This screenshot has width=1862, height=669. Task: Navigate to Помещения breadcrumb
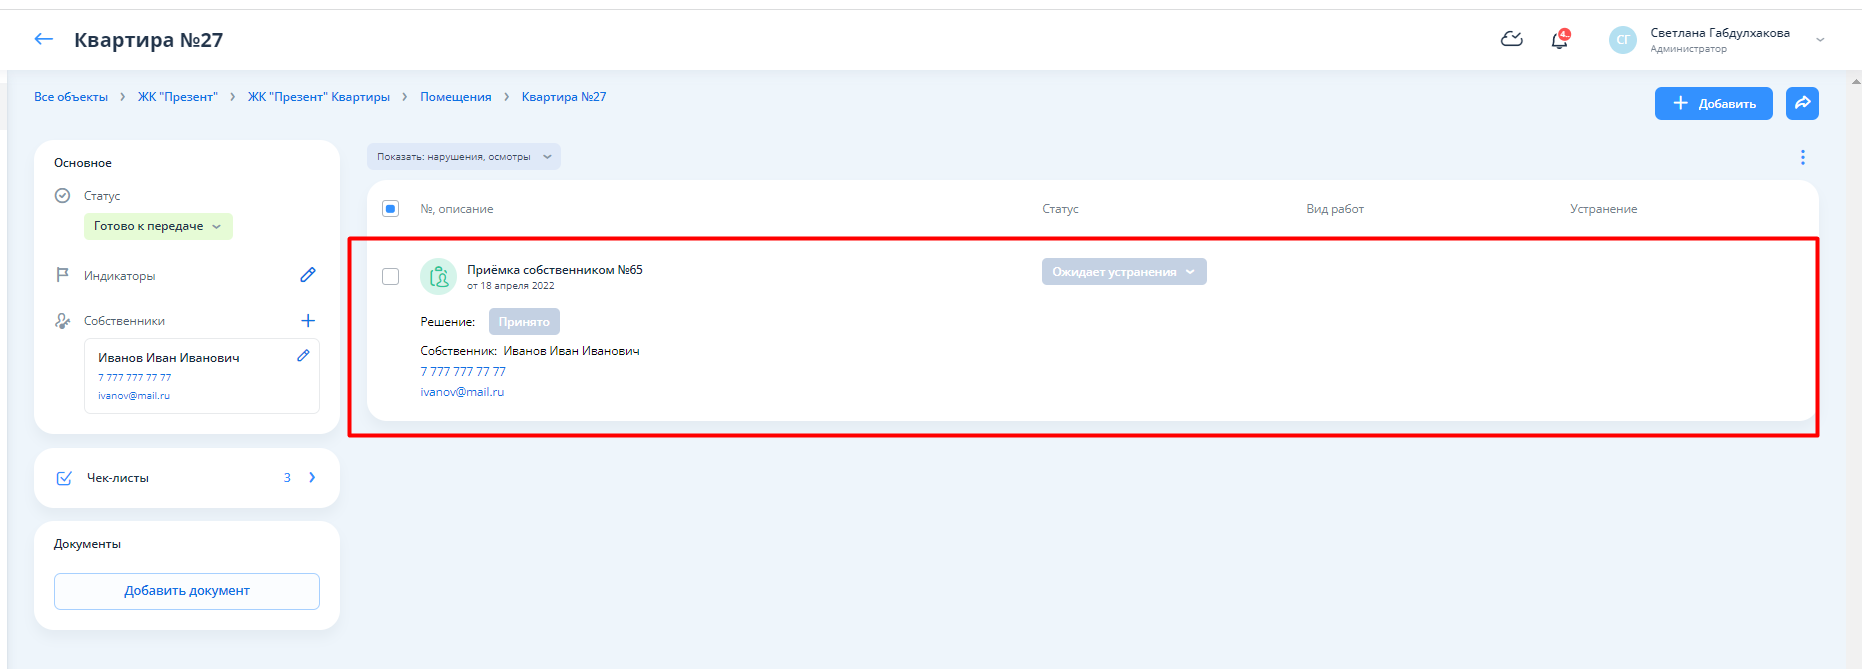455,97
